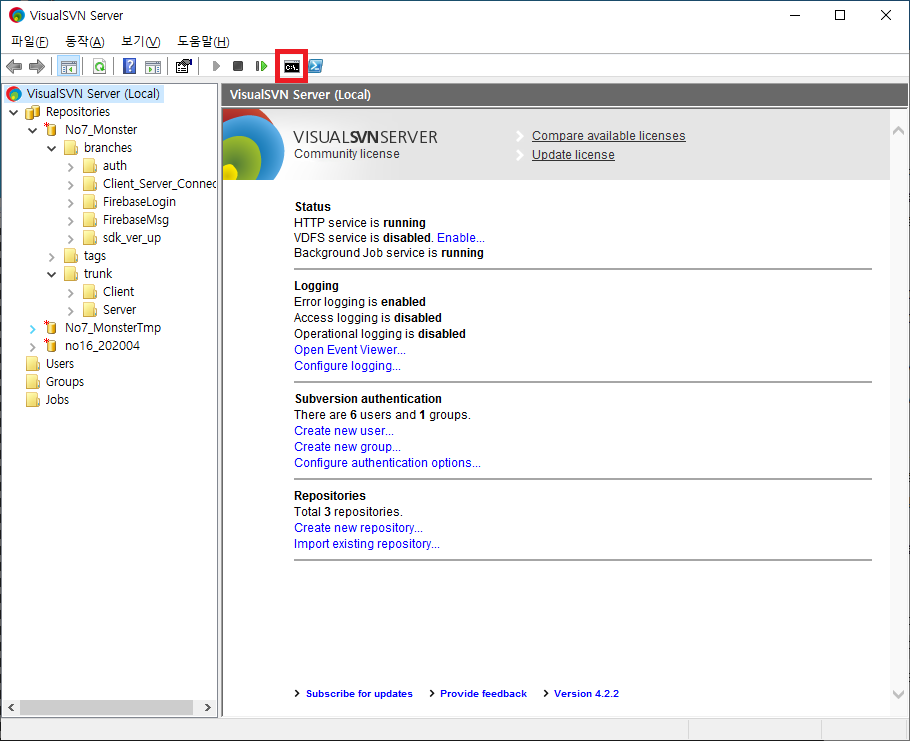Open the 보기(V) menu
The image size is (910, 741).
tap(140, 41)
